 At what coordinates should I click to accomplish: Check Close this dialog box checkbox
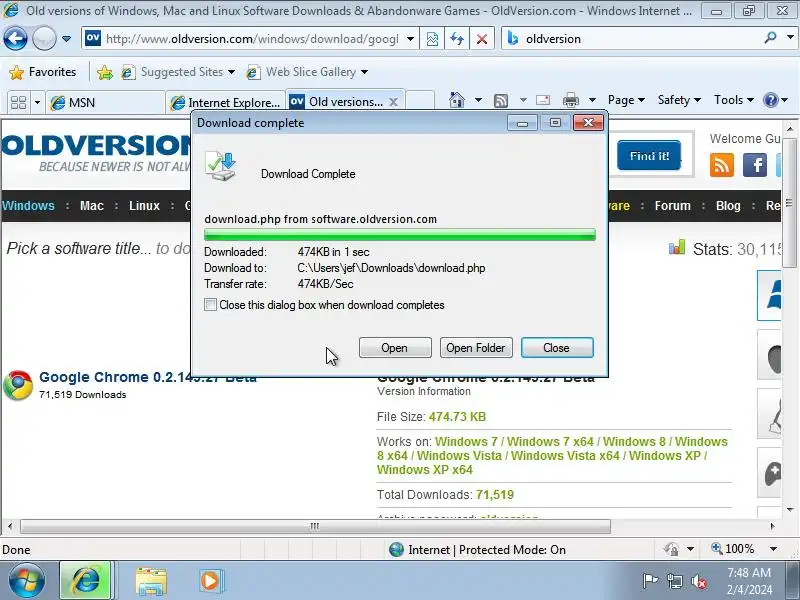210,305
